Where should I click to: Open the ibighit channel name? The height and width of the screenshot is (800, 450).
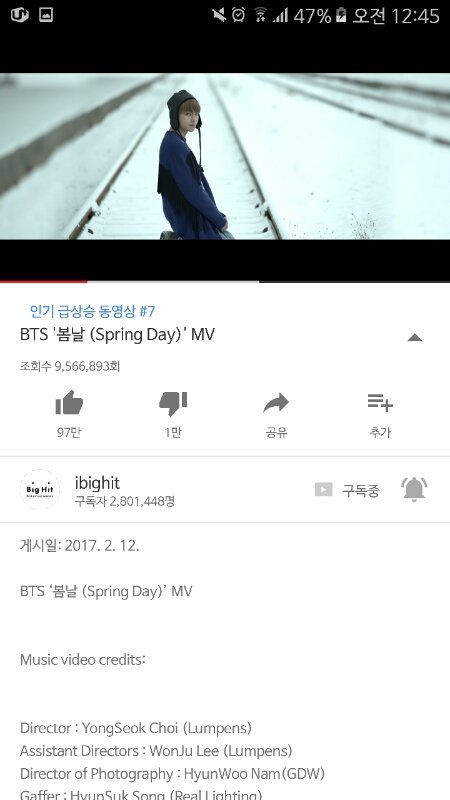click(x=97, y=482)
